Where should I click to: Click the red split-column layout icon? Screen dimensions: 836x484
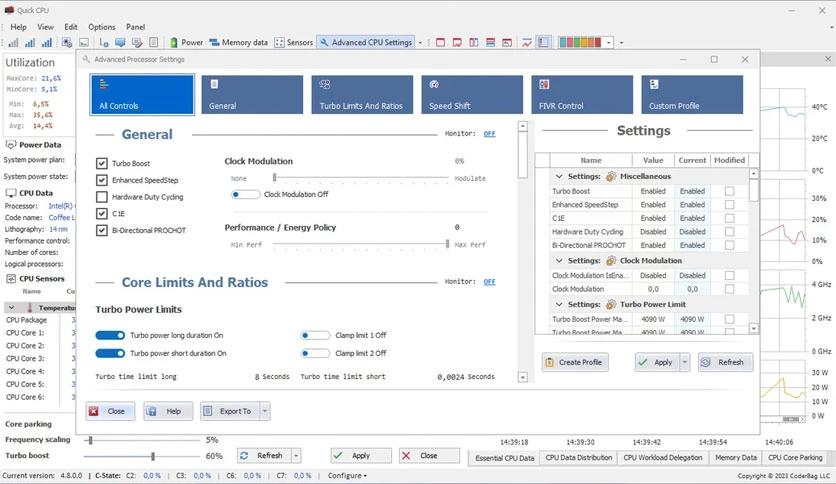[473, 43]
